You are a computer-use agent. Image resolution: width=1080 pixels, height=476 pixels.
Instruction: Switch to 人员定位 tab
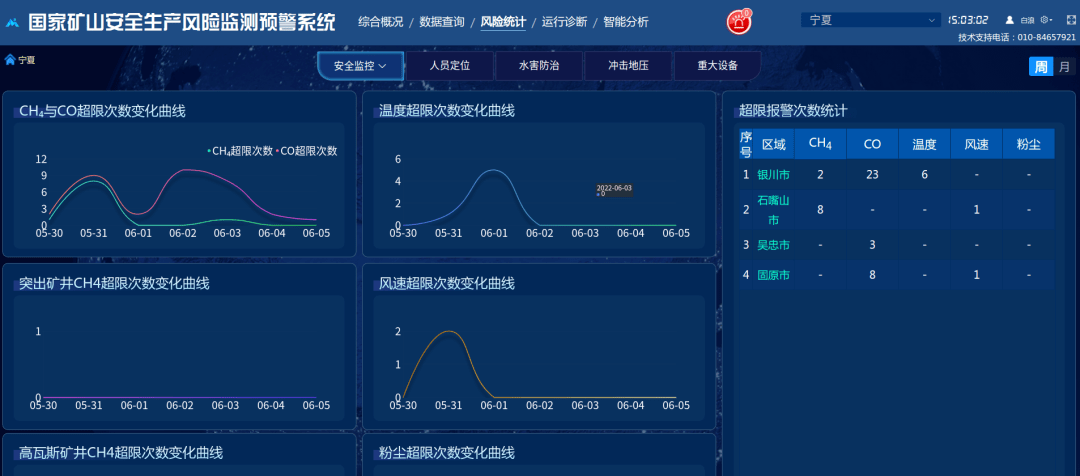[x=450, y=66]
